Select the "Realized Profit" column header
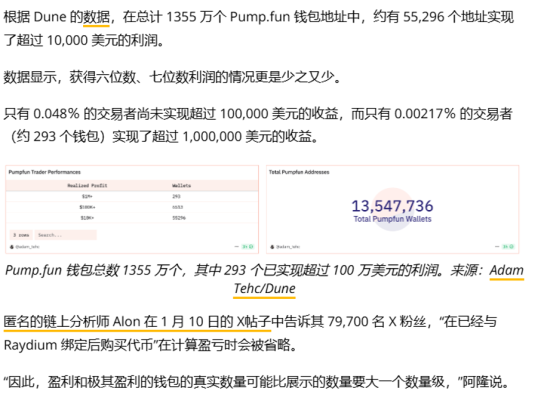Image resolution: width=541 pixels, height=401 pixels. point(87,186)
